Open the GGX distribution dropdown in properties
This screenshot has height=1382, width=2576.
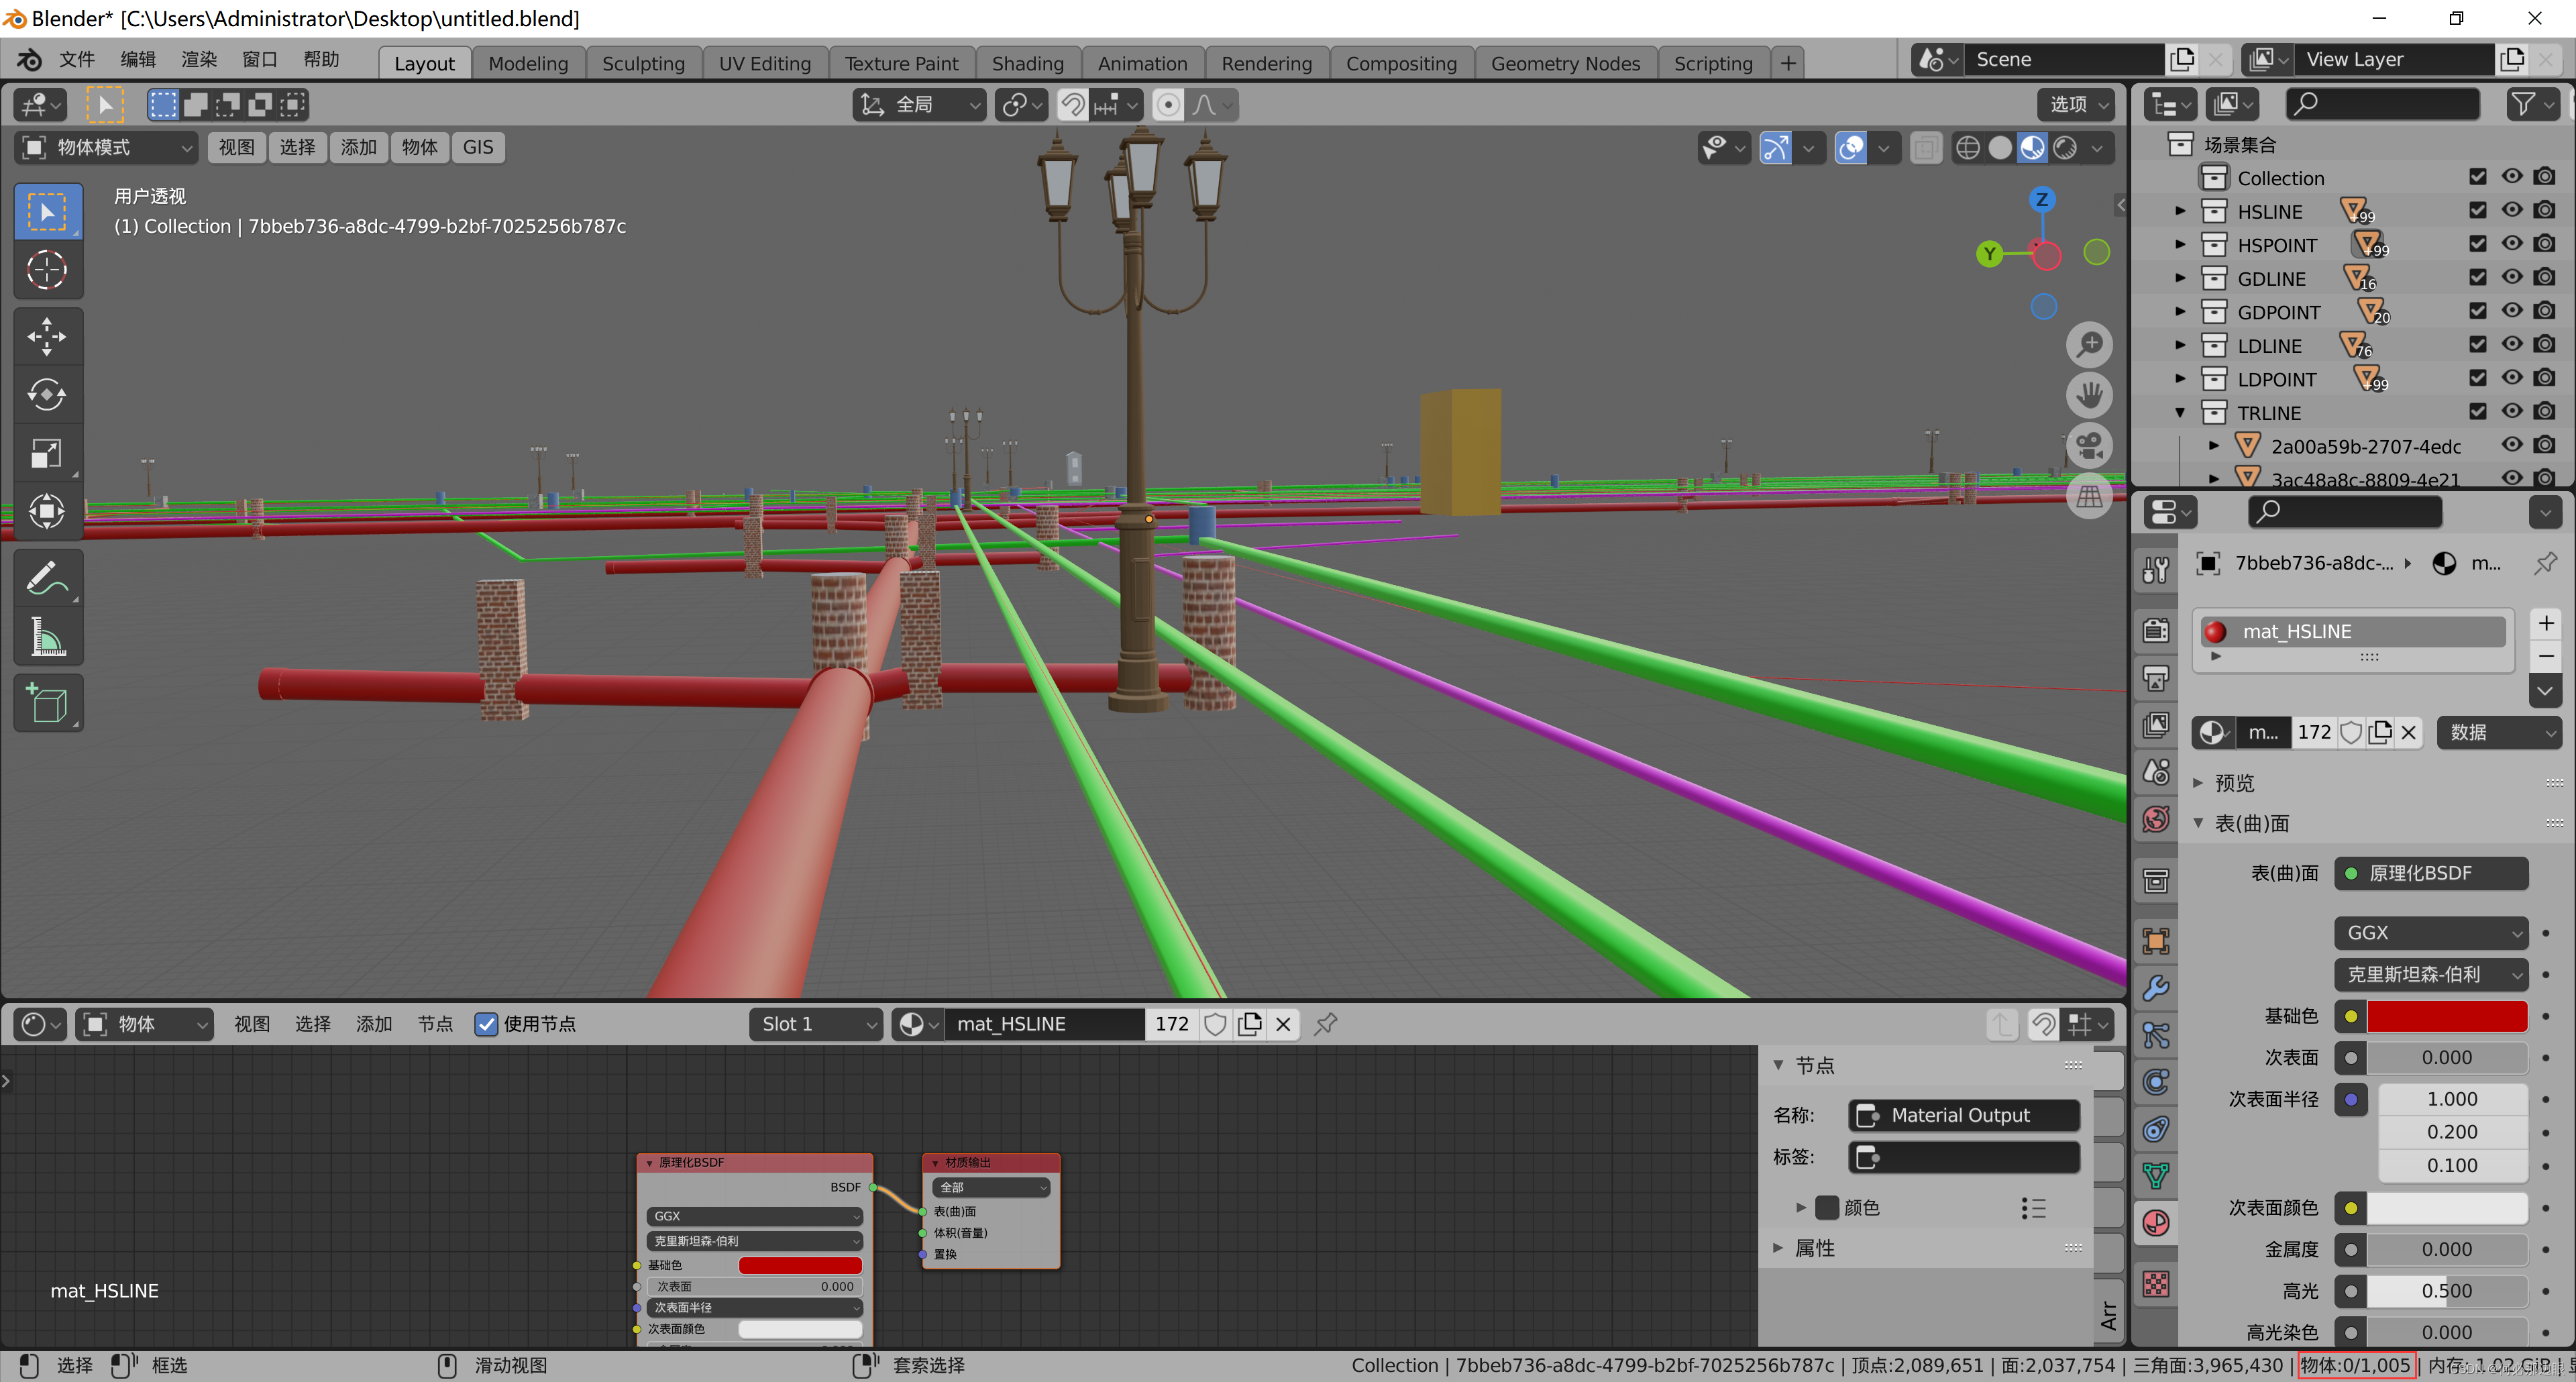pyautogui.click(x=2431, y=933)
